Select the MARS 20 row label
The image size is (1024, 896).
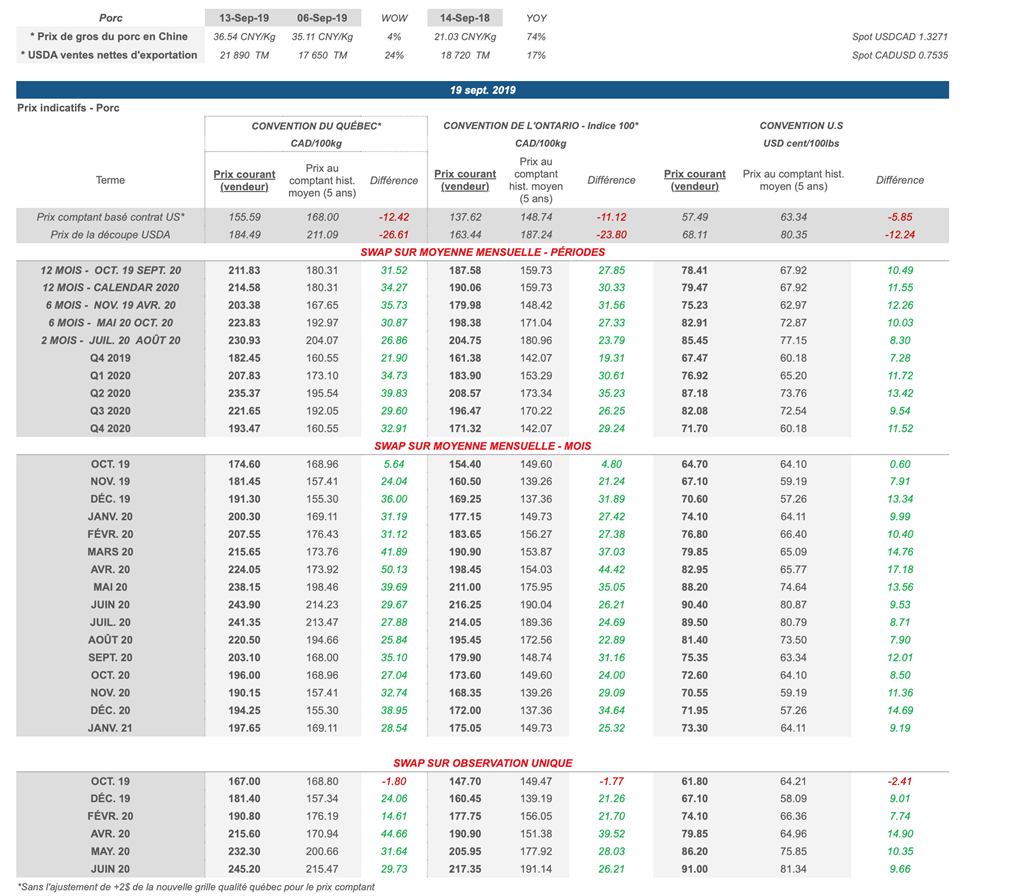click(110, 552)
